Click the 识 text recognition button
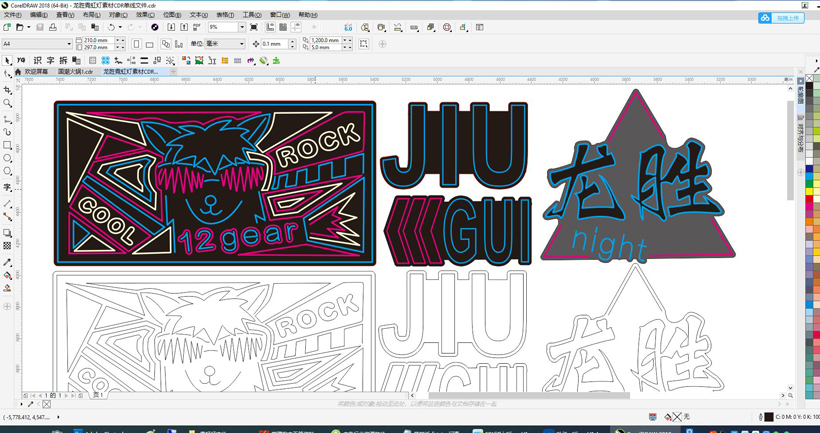 click(38, 60)
